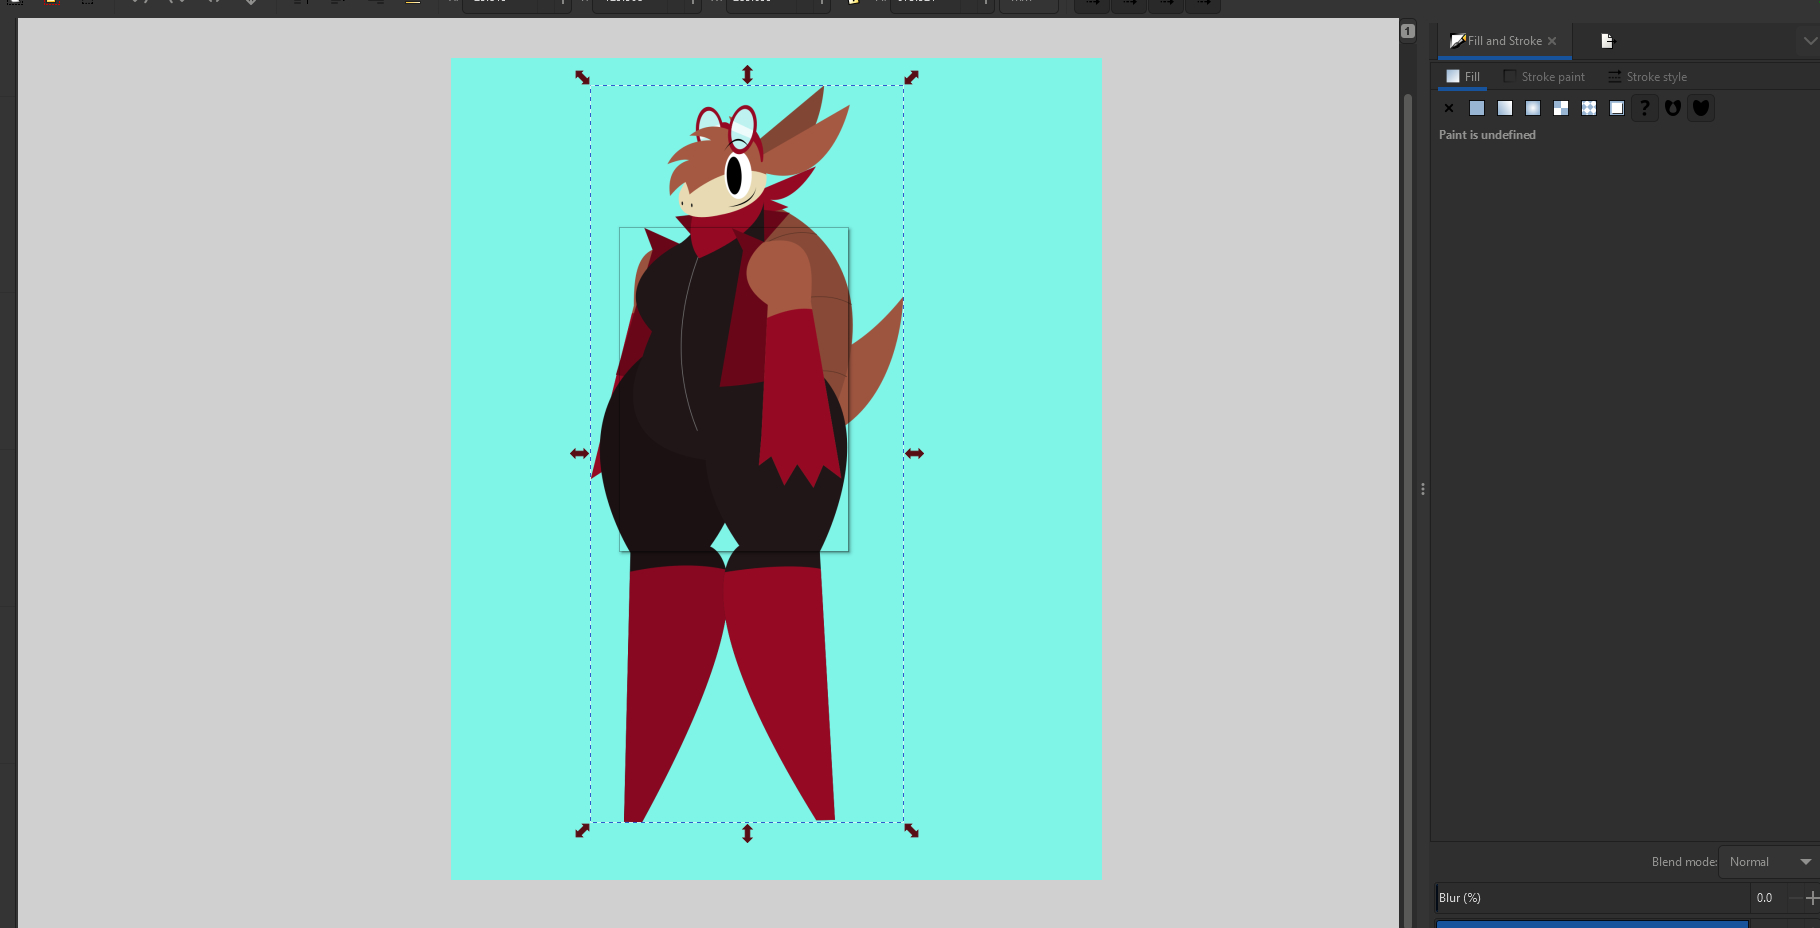Toggle the even-odd fill rule button
The height and width of the screenshot is (928, 1820).
coord(1673,108)
